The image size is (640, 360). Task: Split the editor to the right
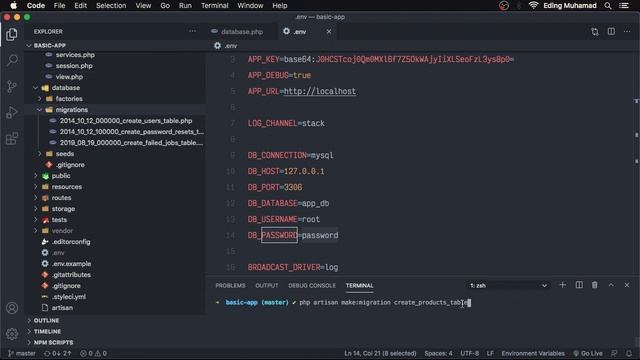pos(611,31)
